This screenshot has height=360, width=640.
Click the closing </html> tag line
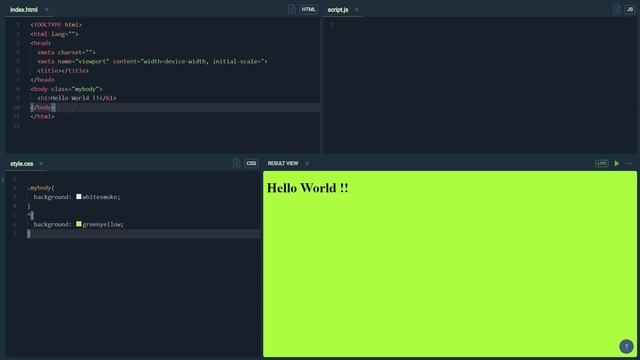pyautogui.click(x=42, y=116)
